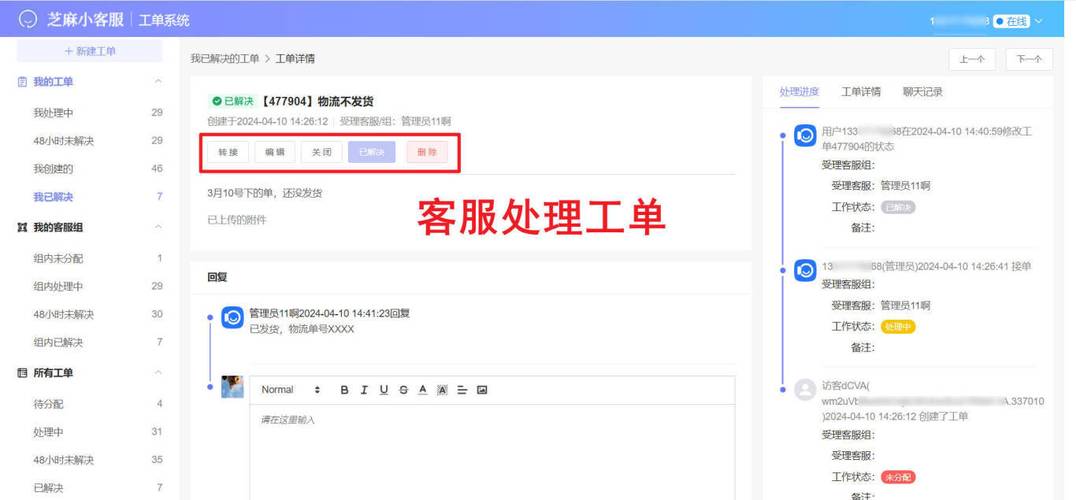Toggle bold formatting in reply editor
The image size is (1076, 500).
344,390
